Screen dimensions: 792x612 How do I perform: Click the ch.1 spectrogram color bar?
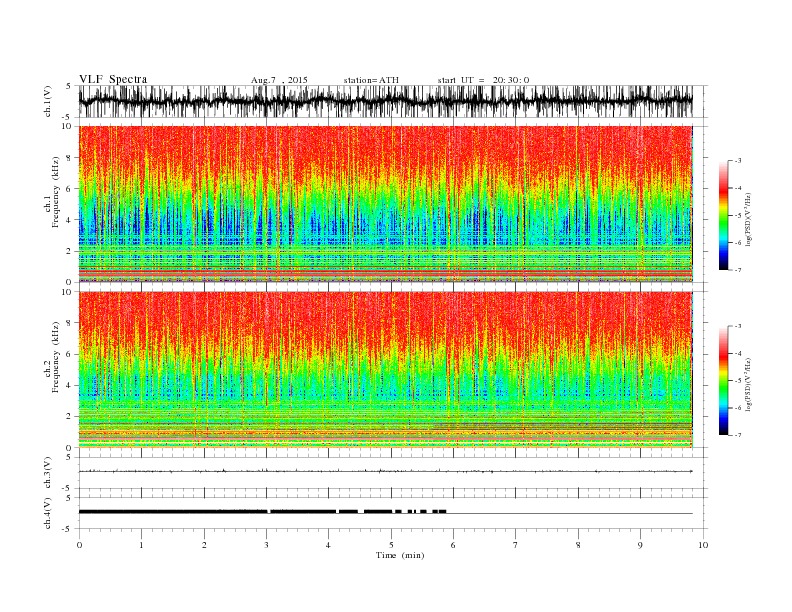coord(723,216)
